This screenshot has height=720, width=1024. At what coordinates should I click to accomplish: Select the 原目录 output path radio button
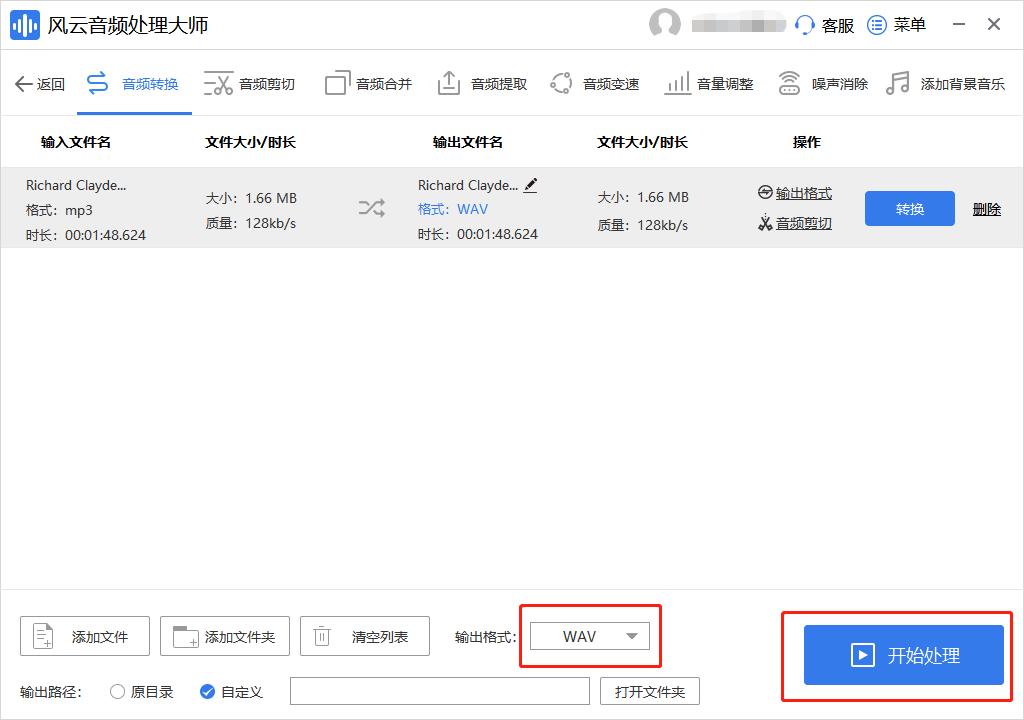(x=117, y=690)
